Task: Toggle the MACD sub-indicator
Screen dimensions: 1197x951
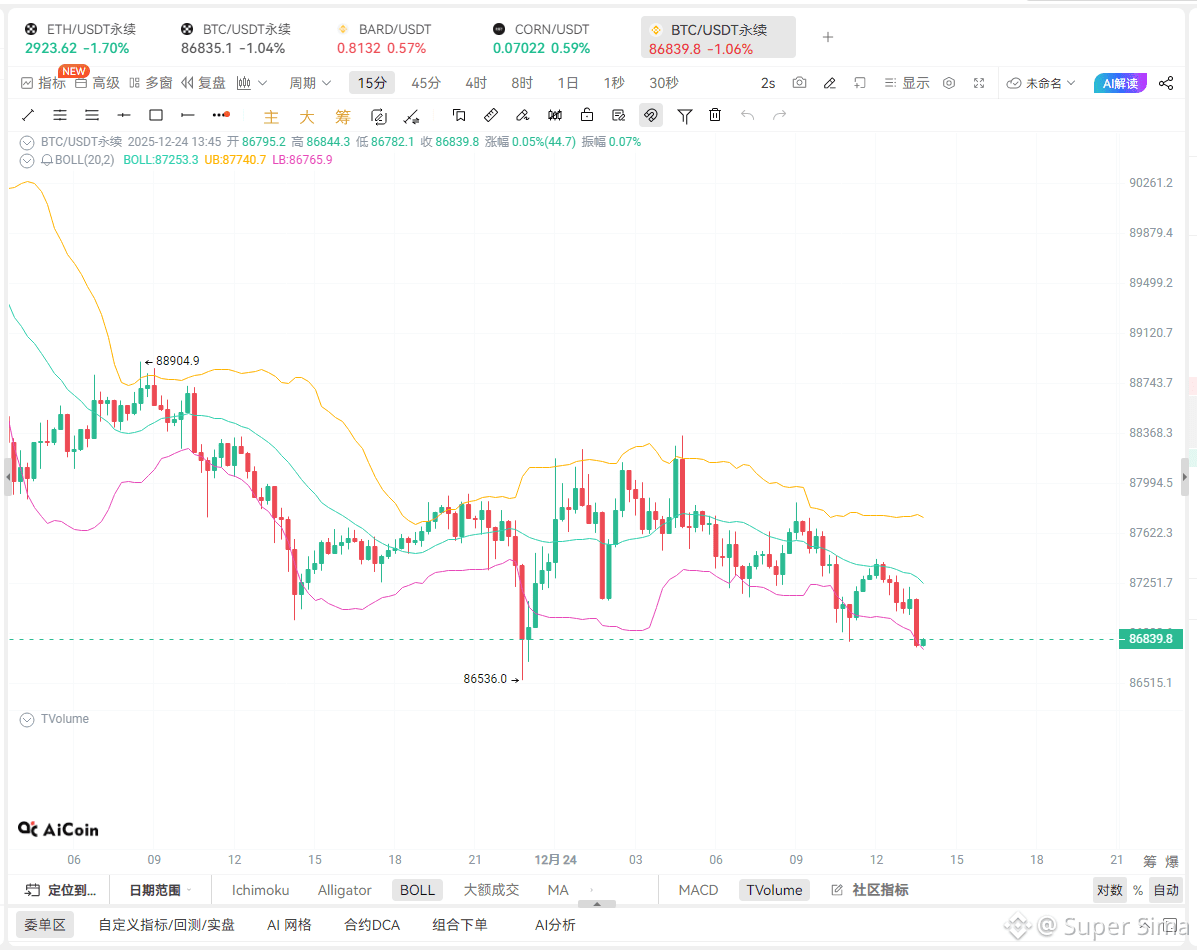Action: coord(698,890)
